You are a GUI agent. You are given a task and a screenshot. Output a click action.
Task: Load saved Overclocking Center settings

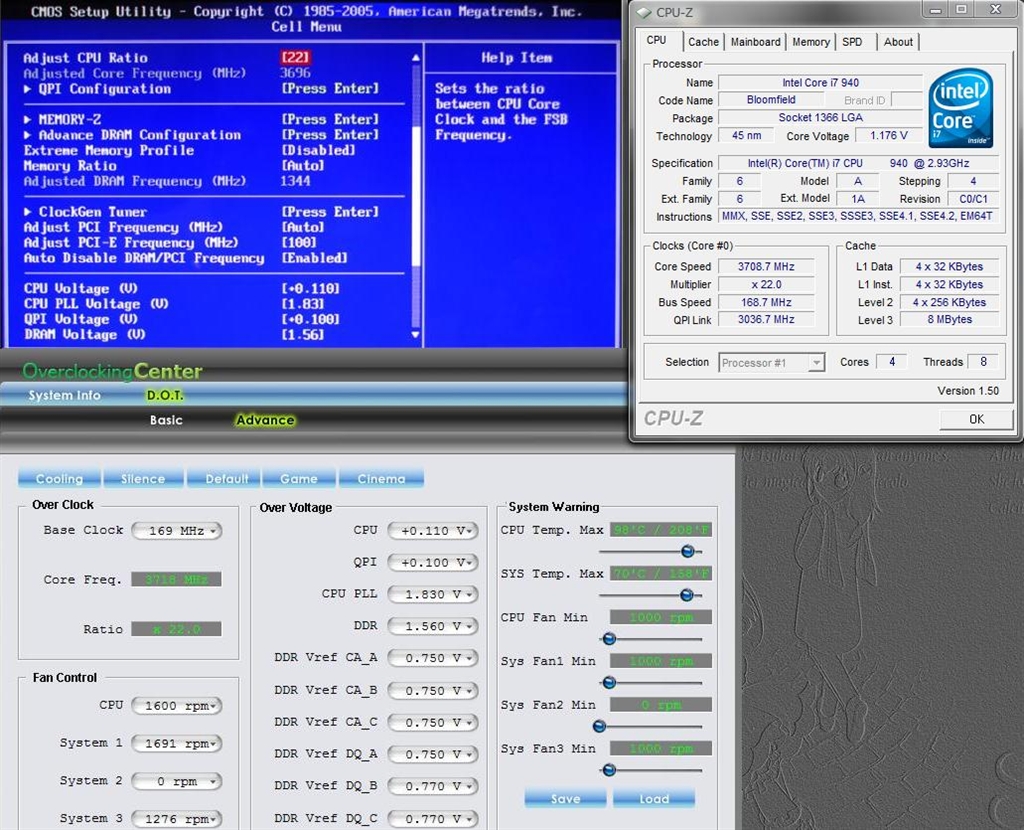pos(654,799)
